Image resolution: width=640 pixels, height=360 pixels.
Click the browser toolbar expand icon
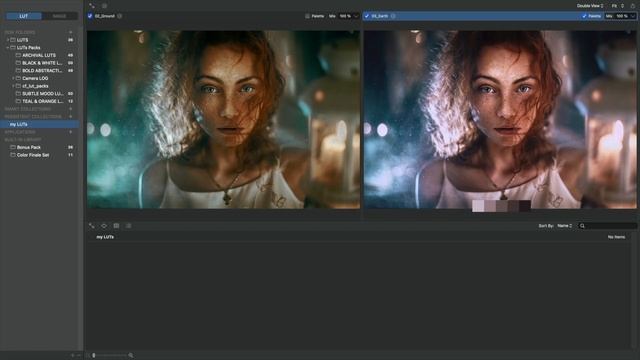point(91,226)
